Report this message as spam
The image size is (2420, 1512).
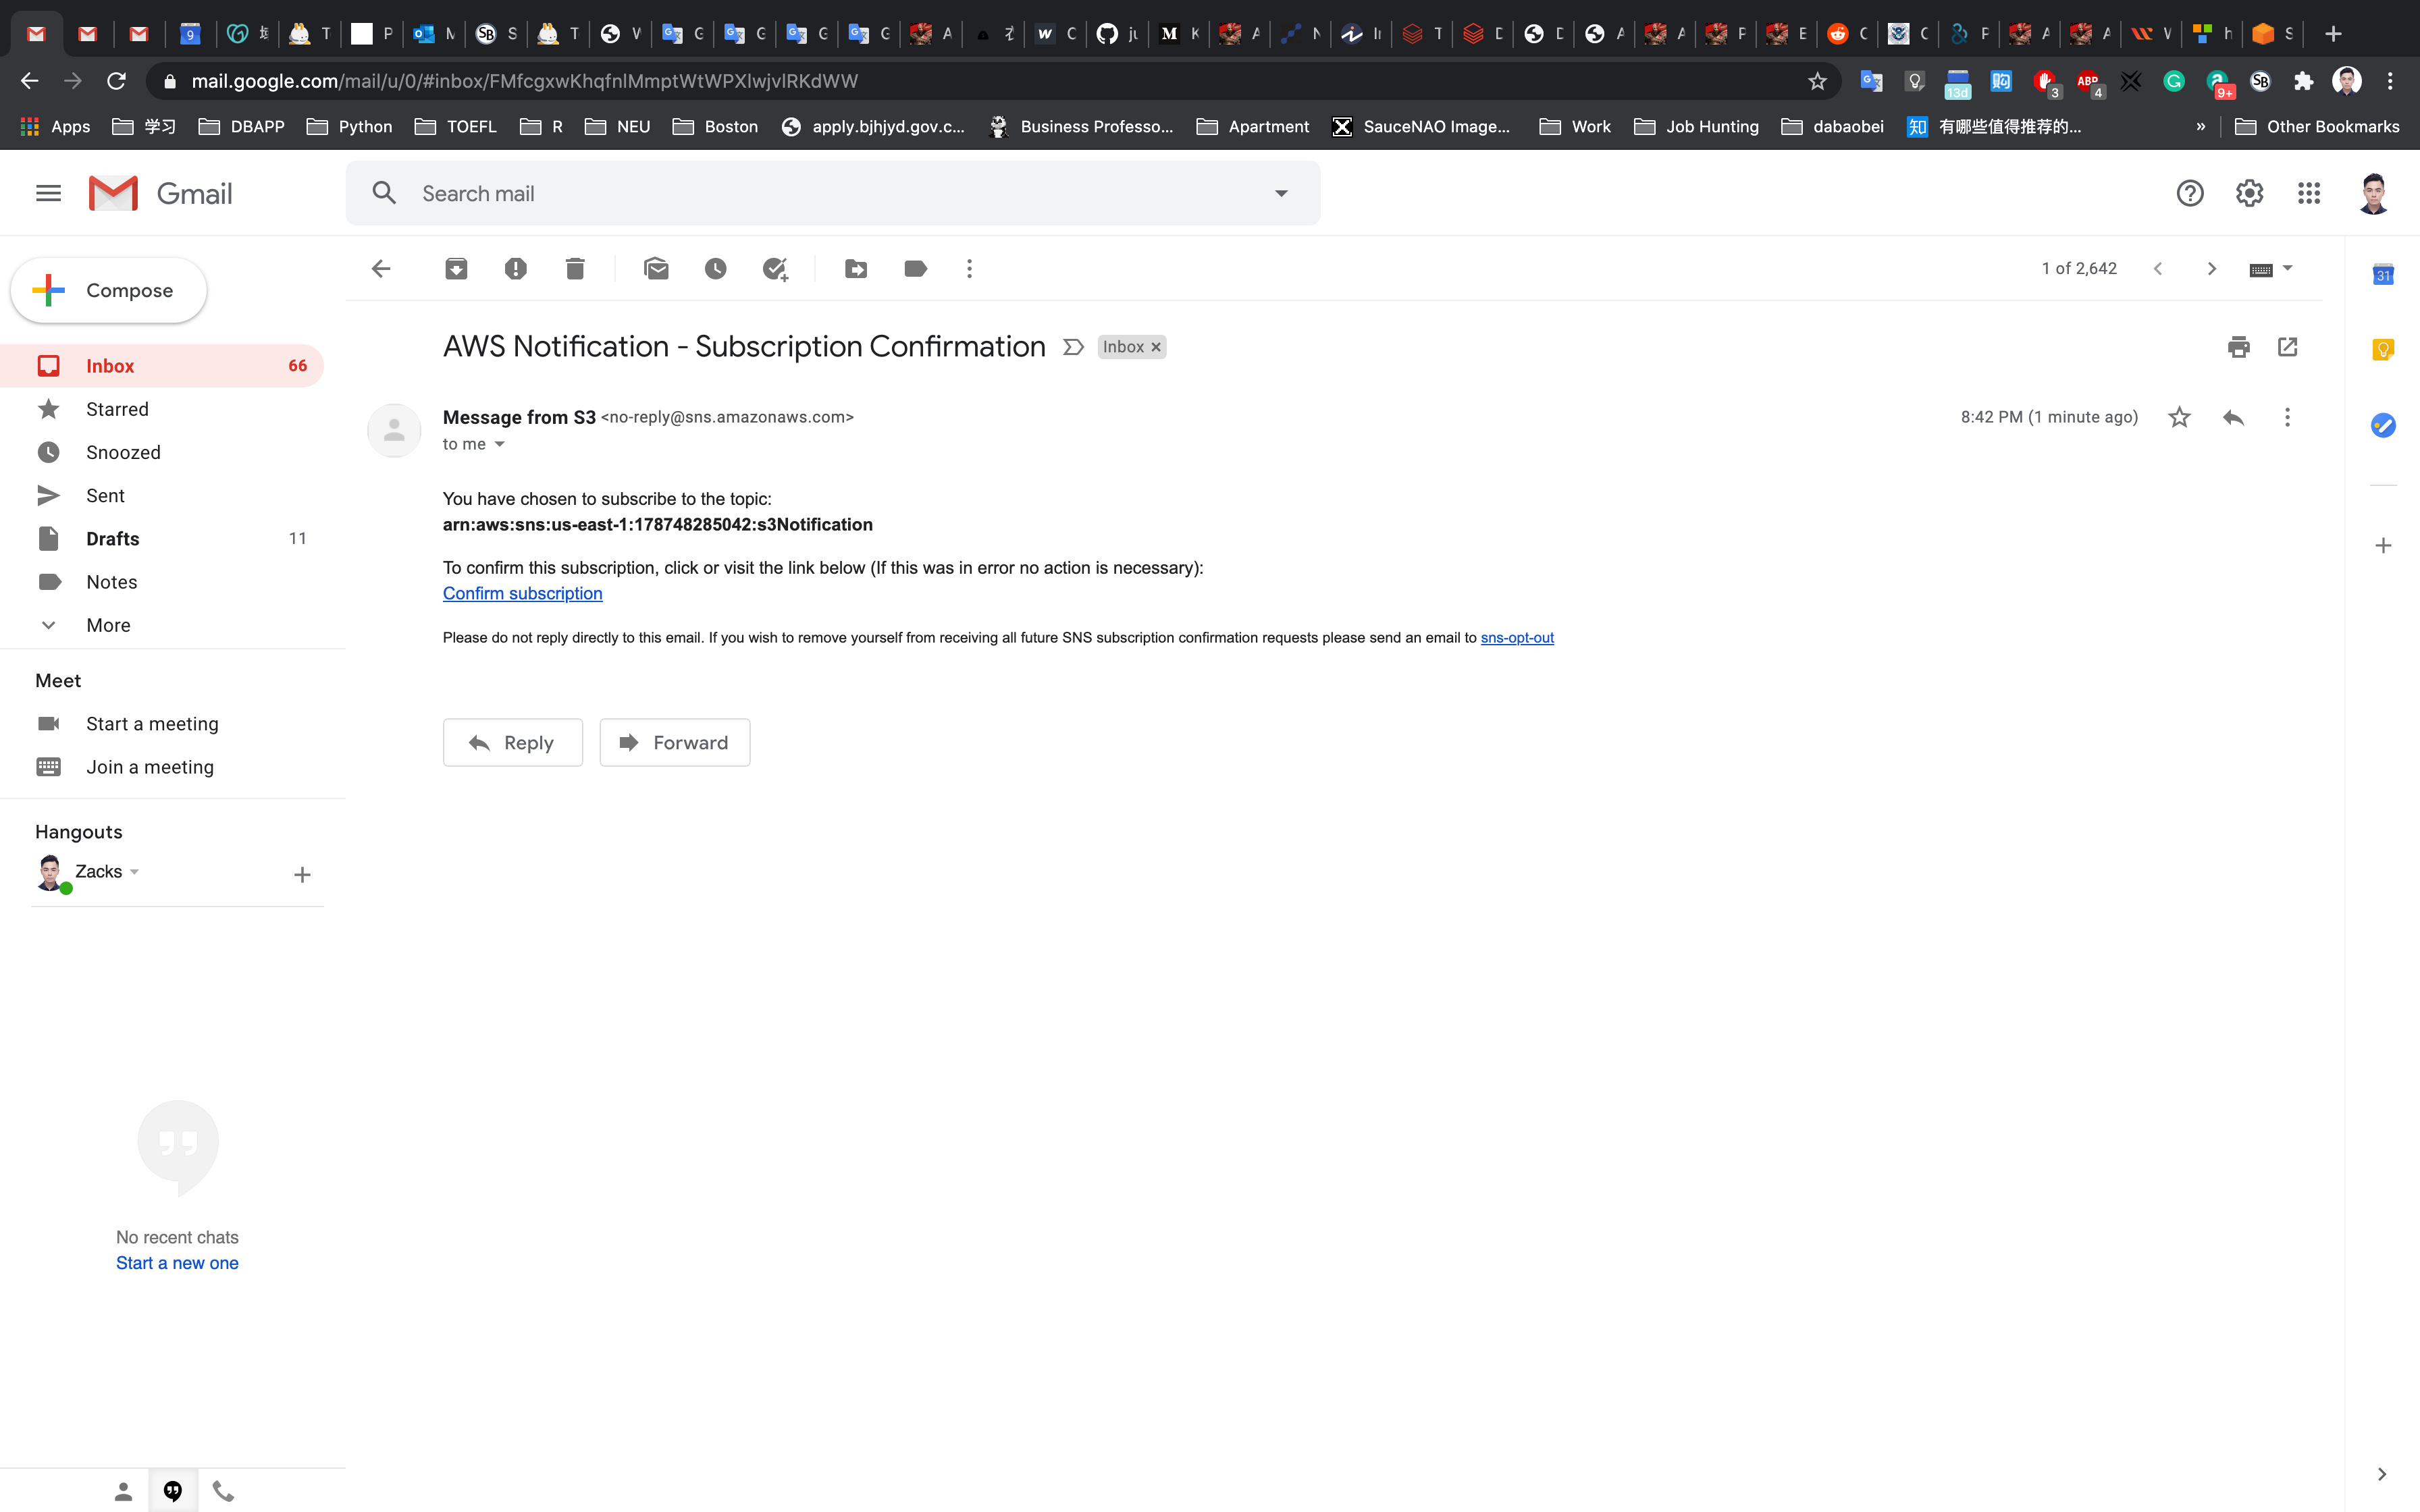[x=515, y=268]
